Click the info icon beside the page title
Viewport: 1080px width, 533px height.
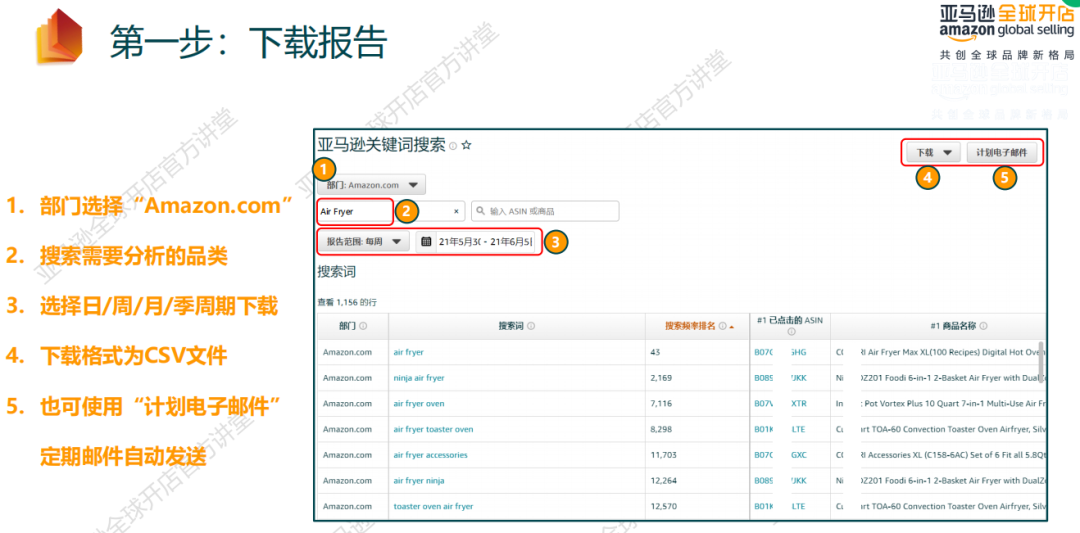pos(453,146)
